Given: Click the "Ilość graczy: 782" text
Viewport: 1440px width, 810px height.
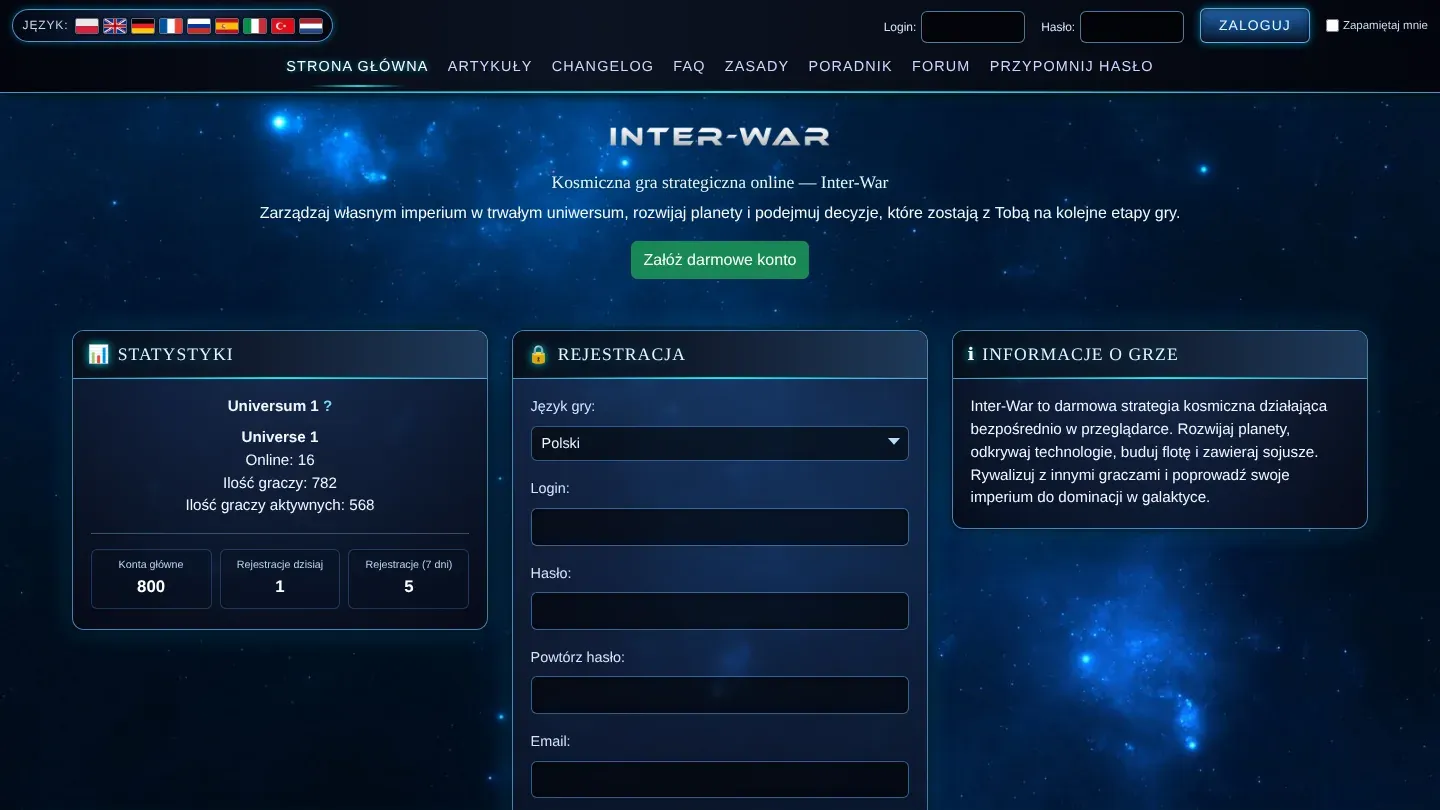Looking at the screenshot, I should tap(280, 483).
